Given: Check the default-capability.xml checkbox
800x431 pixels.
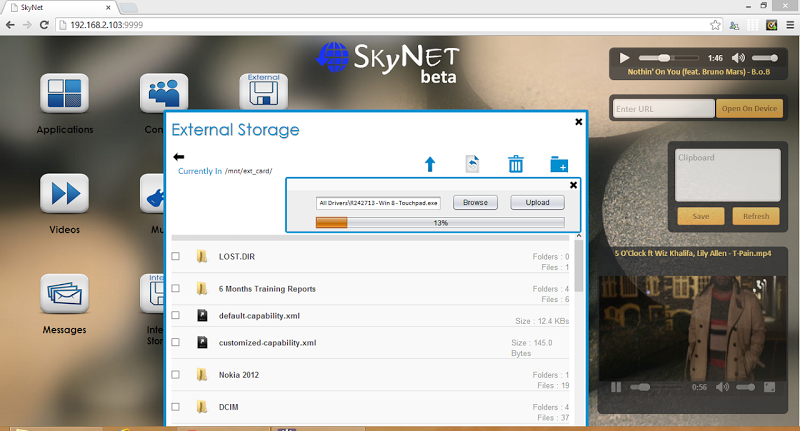Looking at the screenshot, I should click(176, 315).
